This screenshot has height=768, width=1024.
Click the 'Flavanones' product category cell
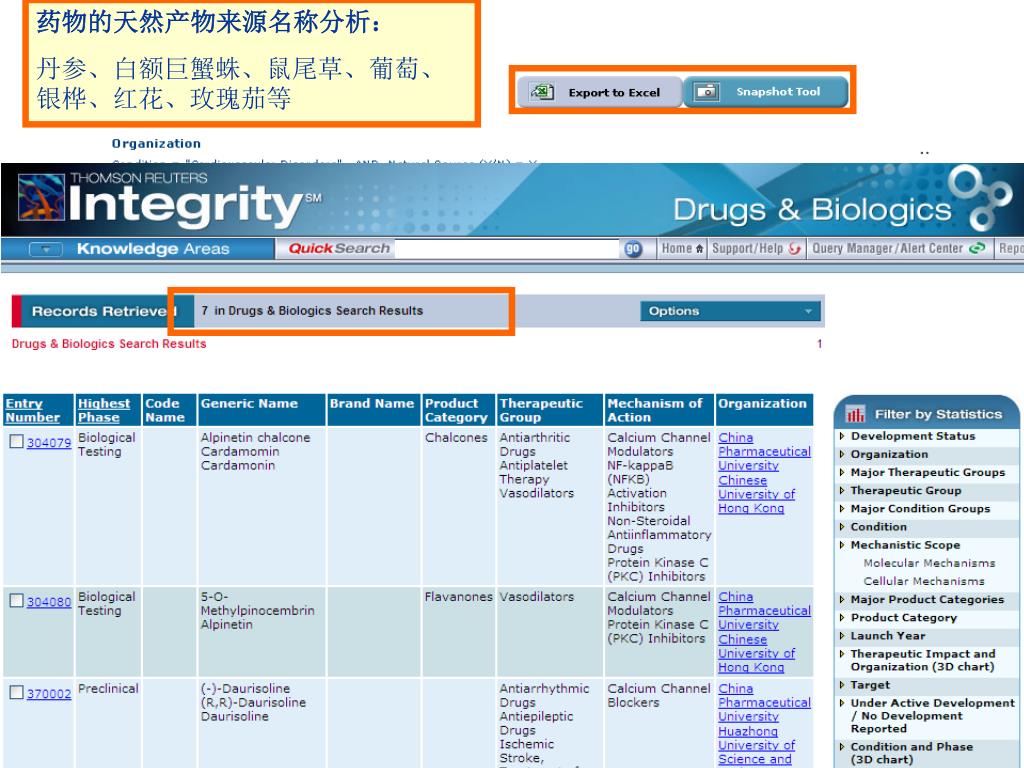point(458,596)
